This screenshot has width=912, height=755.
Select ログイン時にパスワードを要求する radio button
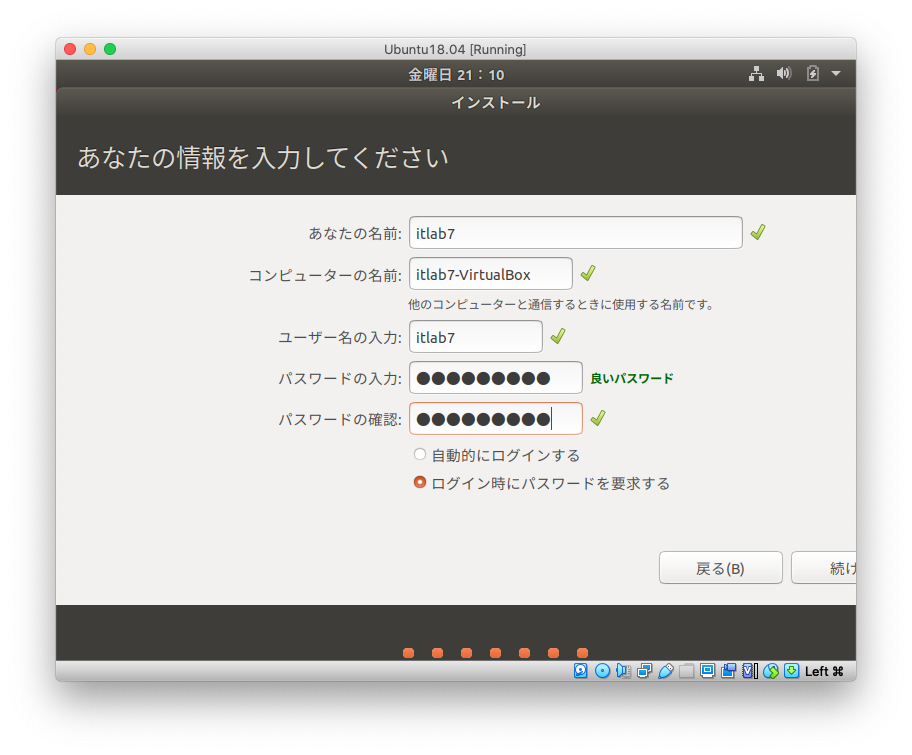pos(419,482)
